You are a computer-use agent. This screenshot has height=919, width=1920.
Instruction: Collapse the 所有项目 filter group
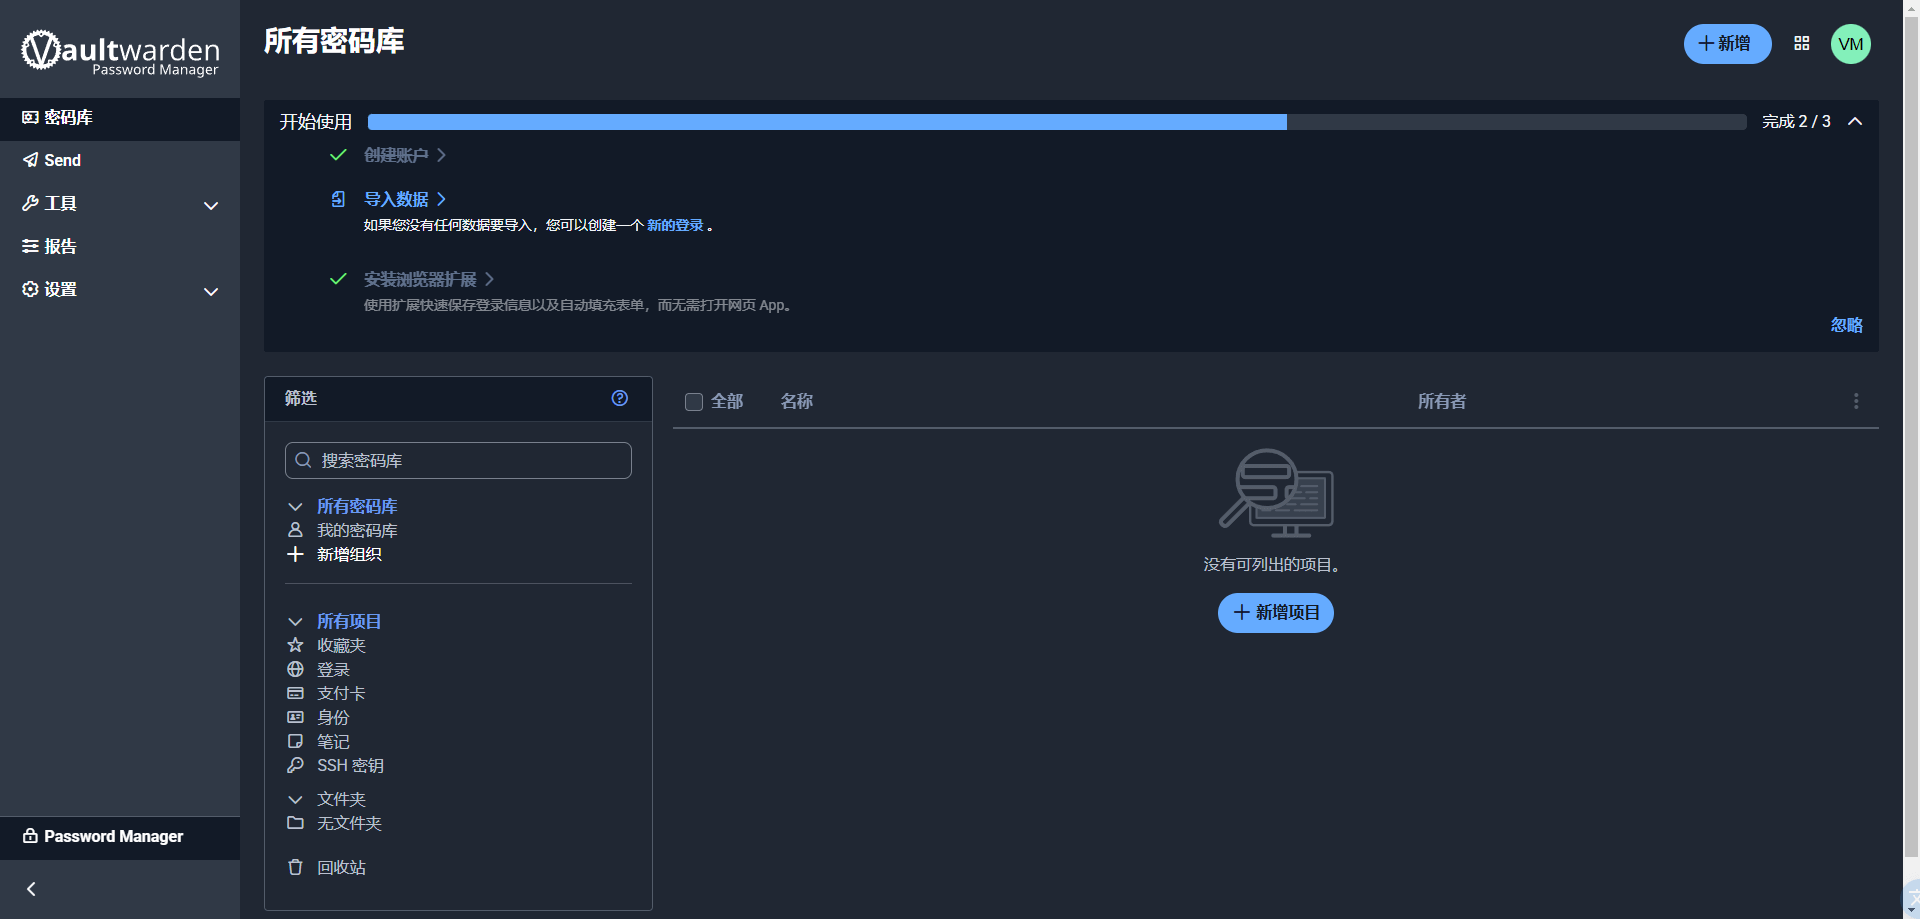(295, 621)
